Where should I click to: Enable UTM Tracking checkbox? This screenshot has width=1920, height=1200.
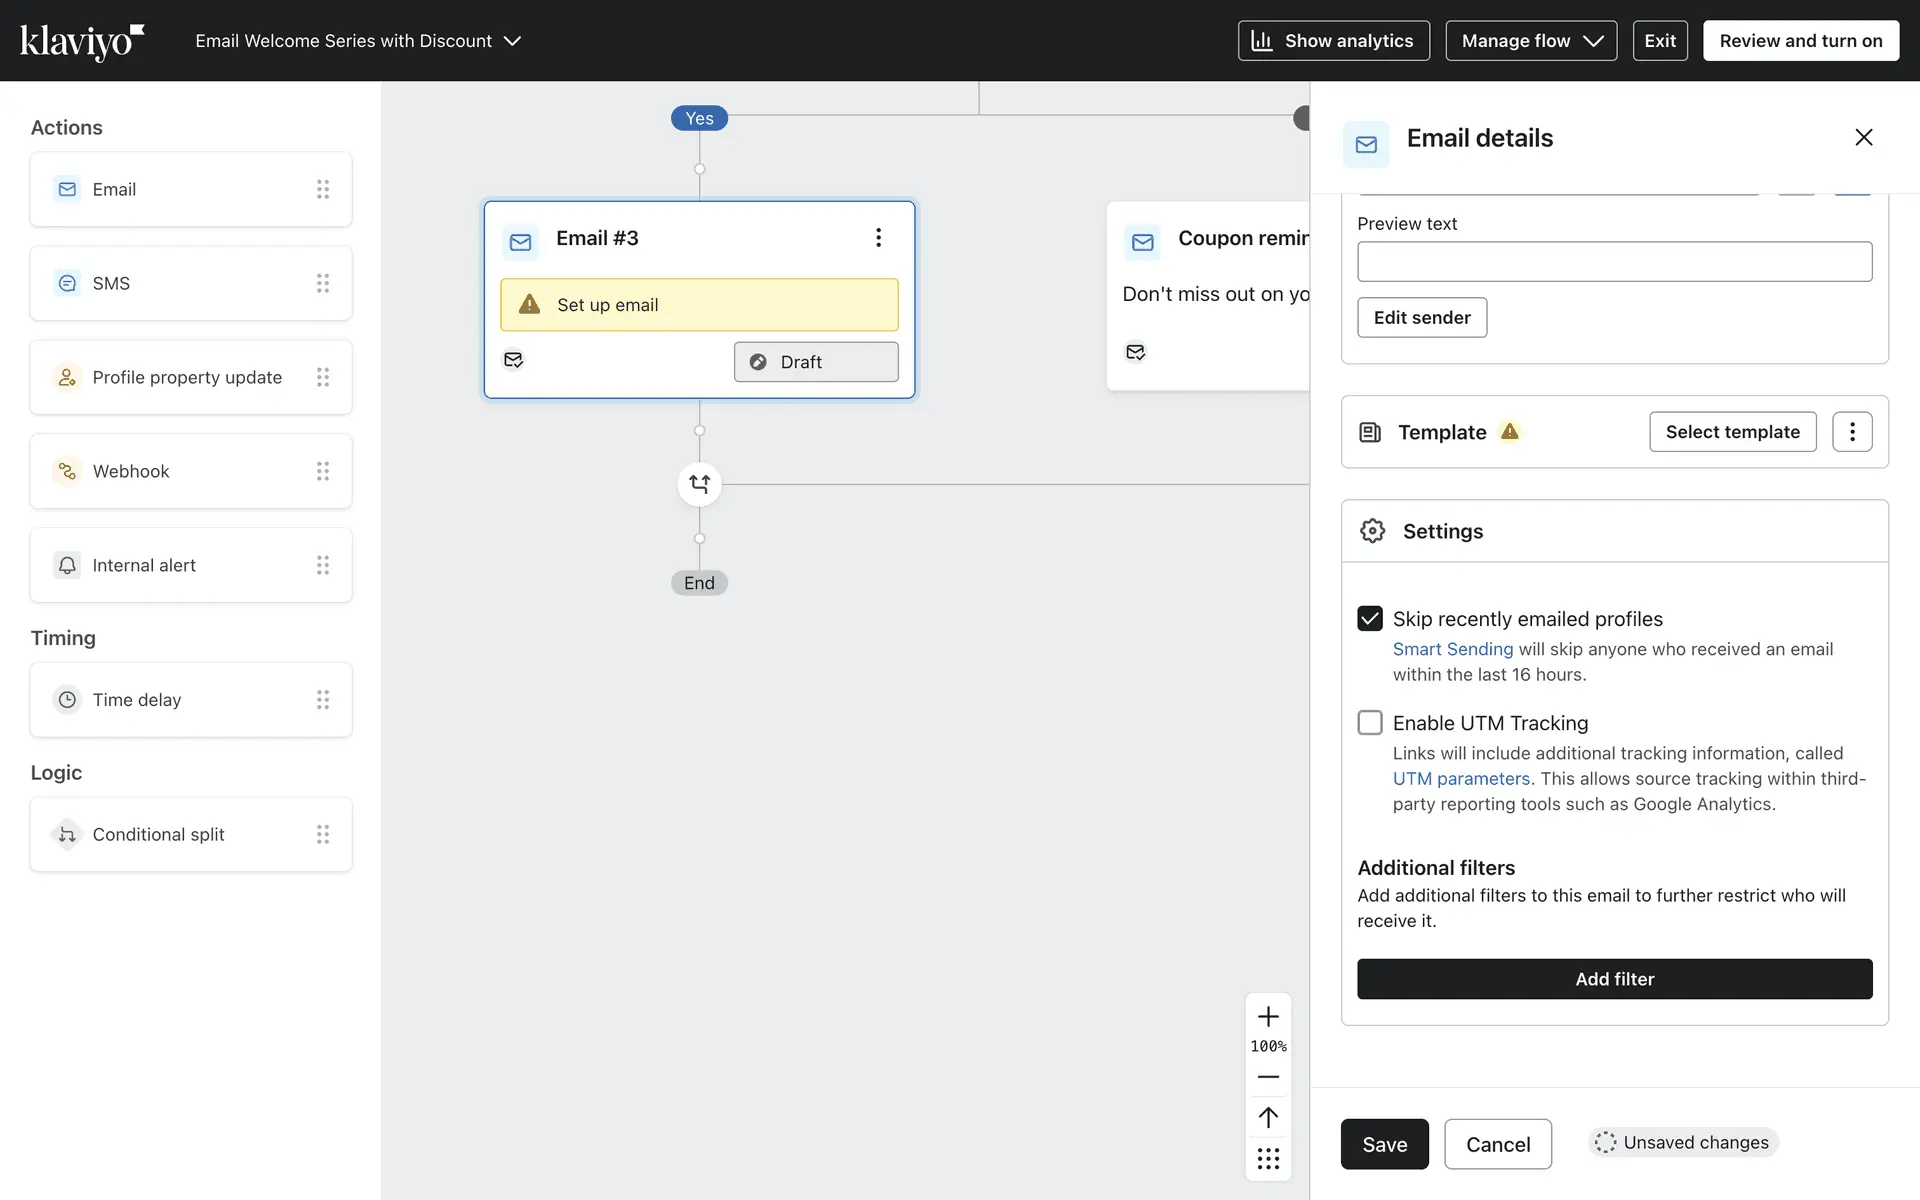click(x=1370, y=723)
